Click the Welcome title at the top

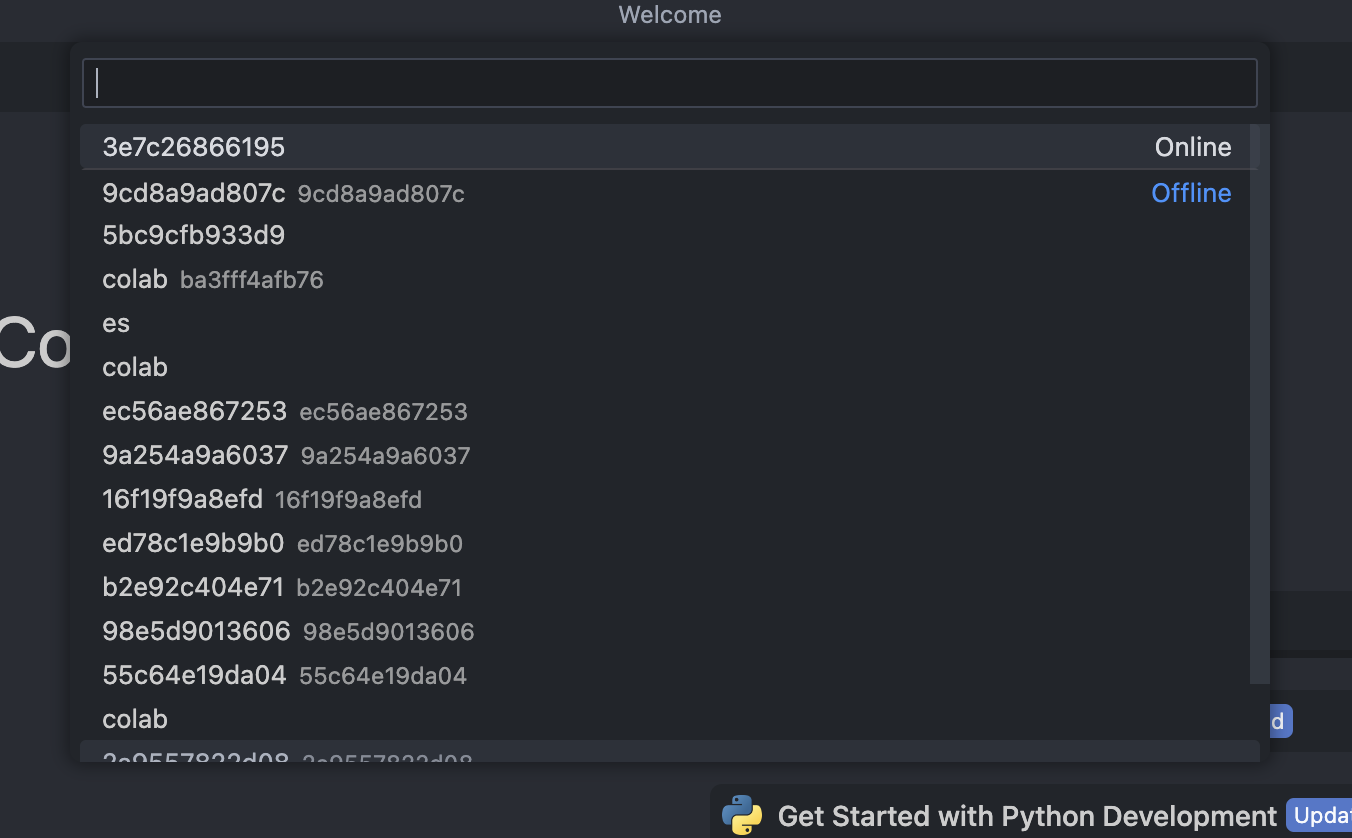tap(669, 15)
